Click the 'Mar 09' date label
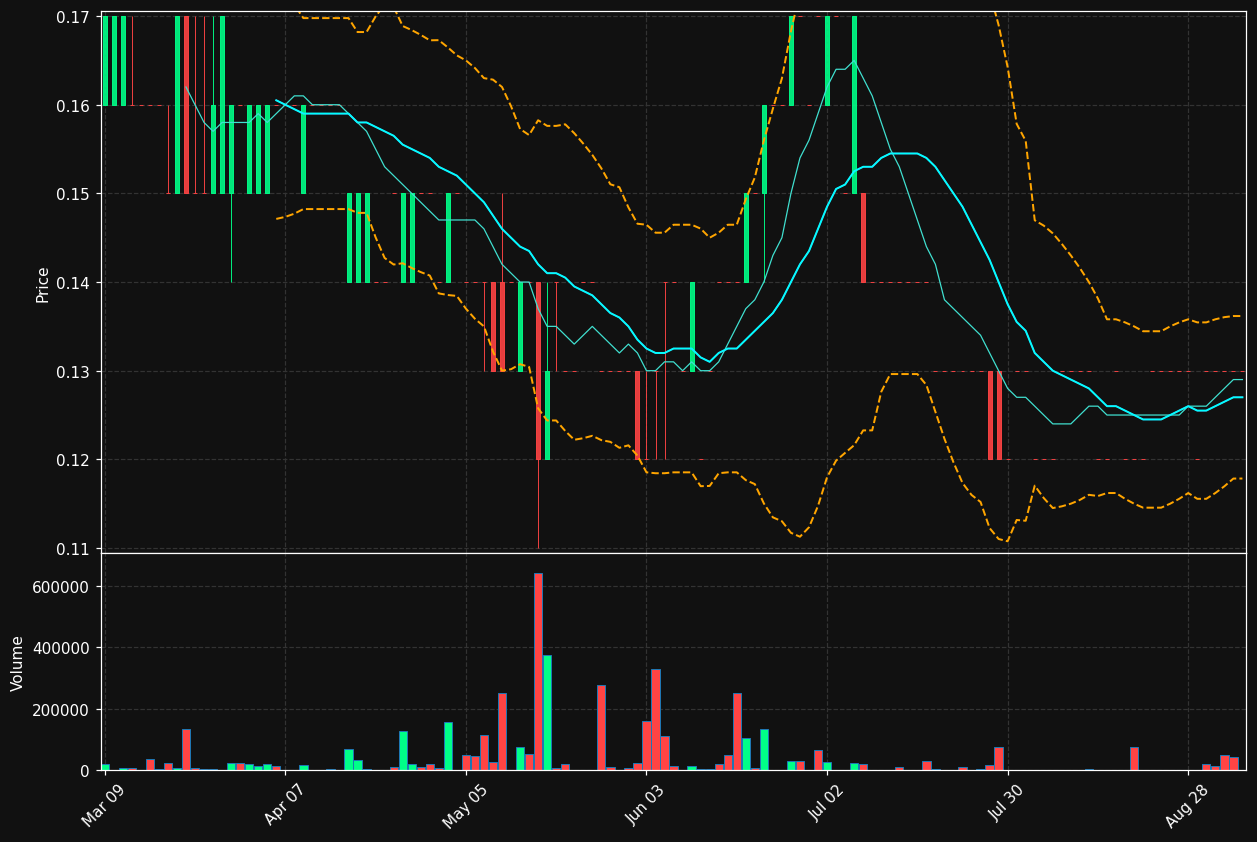The width and height of the screenshot is (1257, 842). point(102,806)
